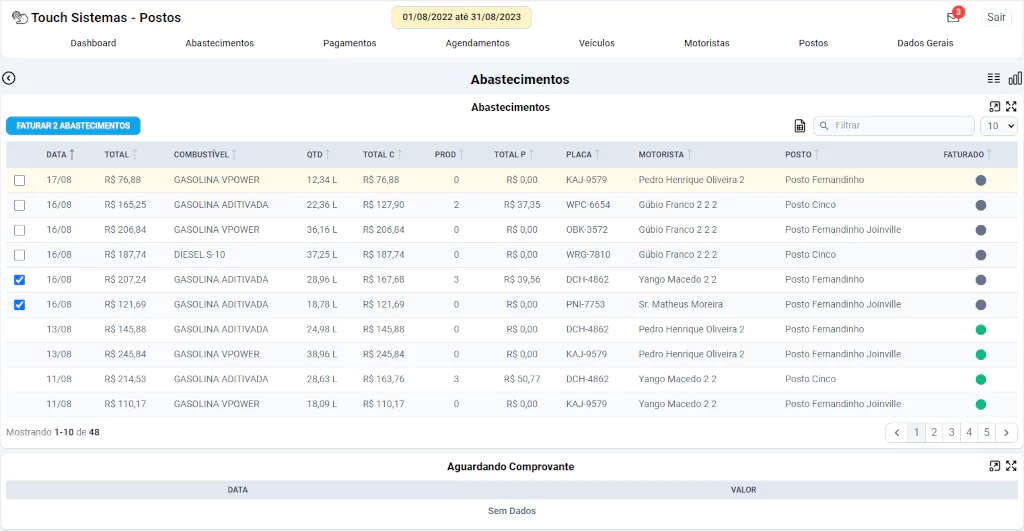Screen dimensions: 1024x531
Task: Click faturado status dot for WPC-6654 row
Action: (x=980, y=205)
